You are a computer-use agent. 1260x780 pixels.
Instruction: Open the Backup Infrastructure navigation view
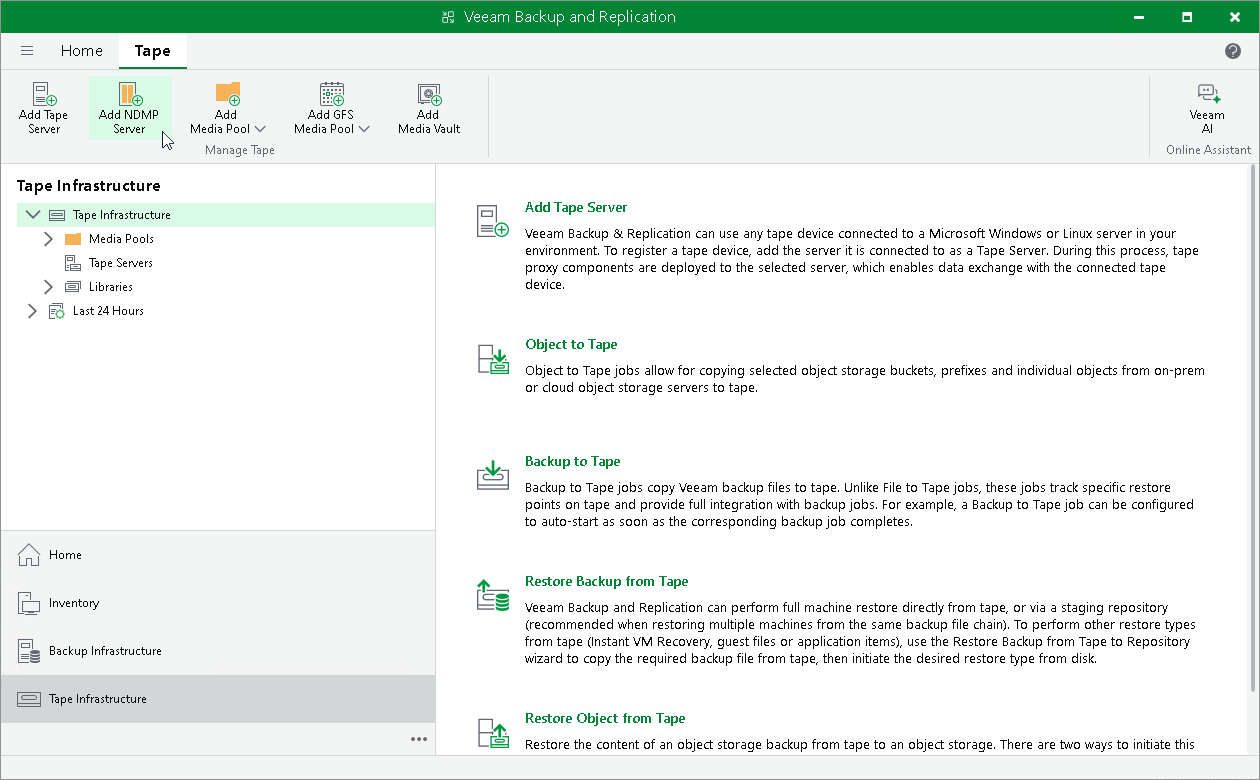click(x=218, y=651)
